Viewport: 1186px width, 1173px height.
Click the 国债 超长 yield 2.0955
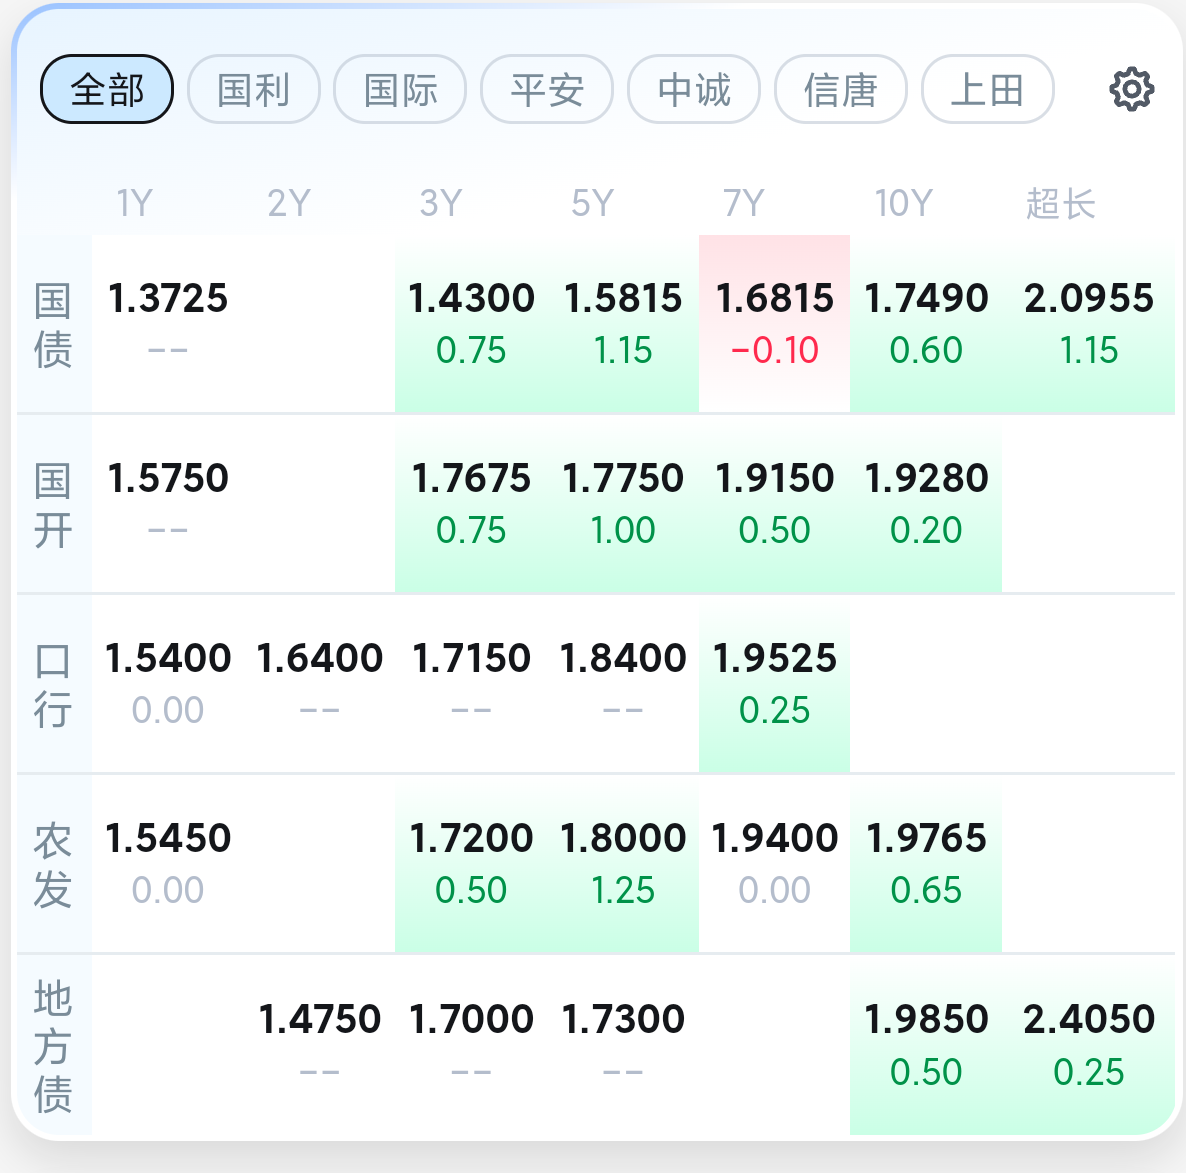pyautogui.click(x=1088, y=299)
